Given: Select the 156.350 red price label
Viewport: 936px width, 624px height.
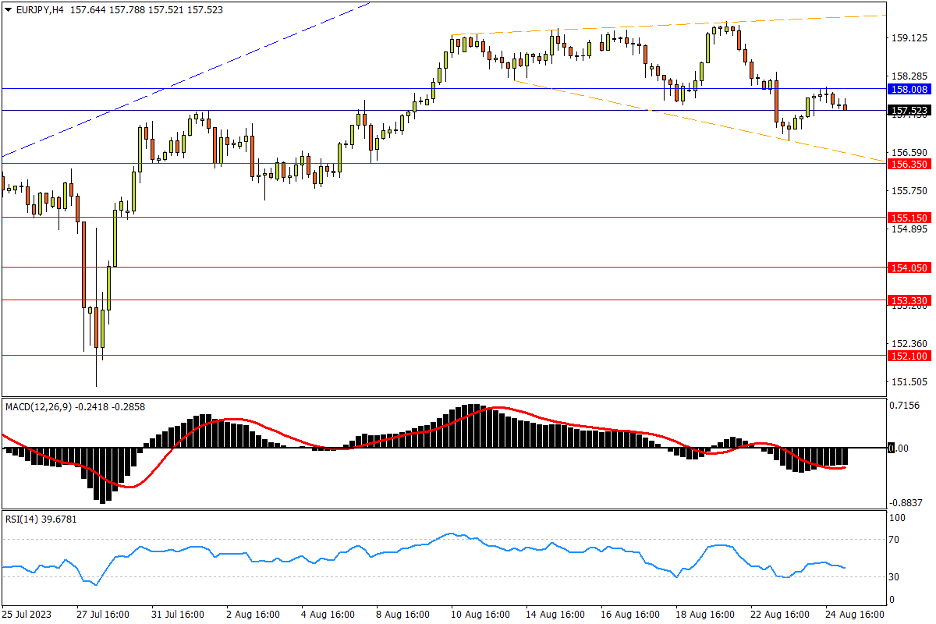Looking at the screenshot, I should click(x=909, y=164).
